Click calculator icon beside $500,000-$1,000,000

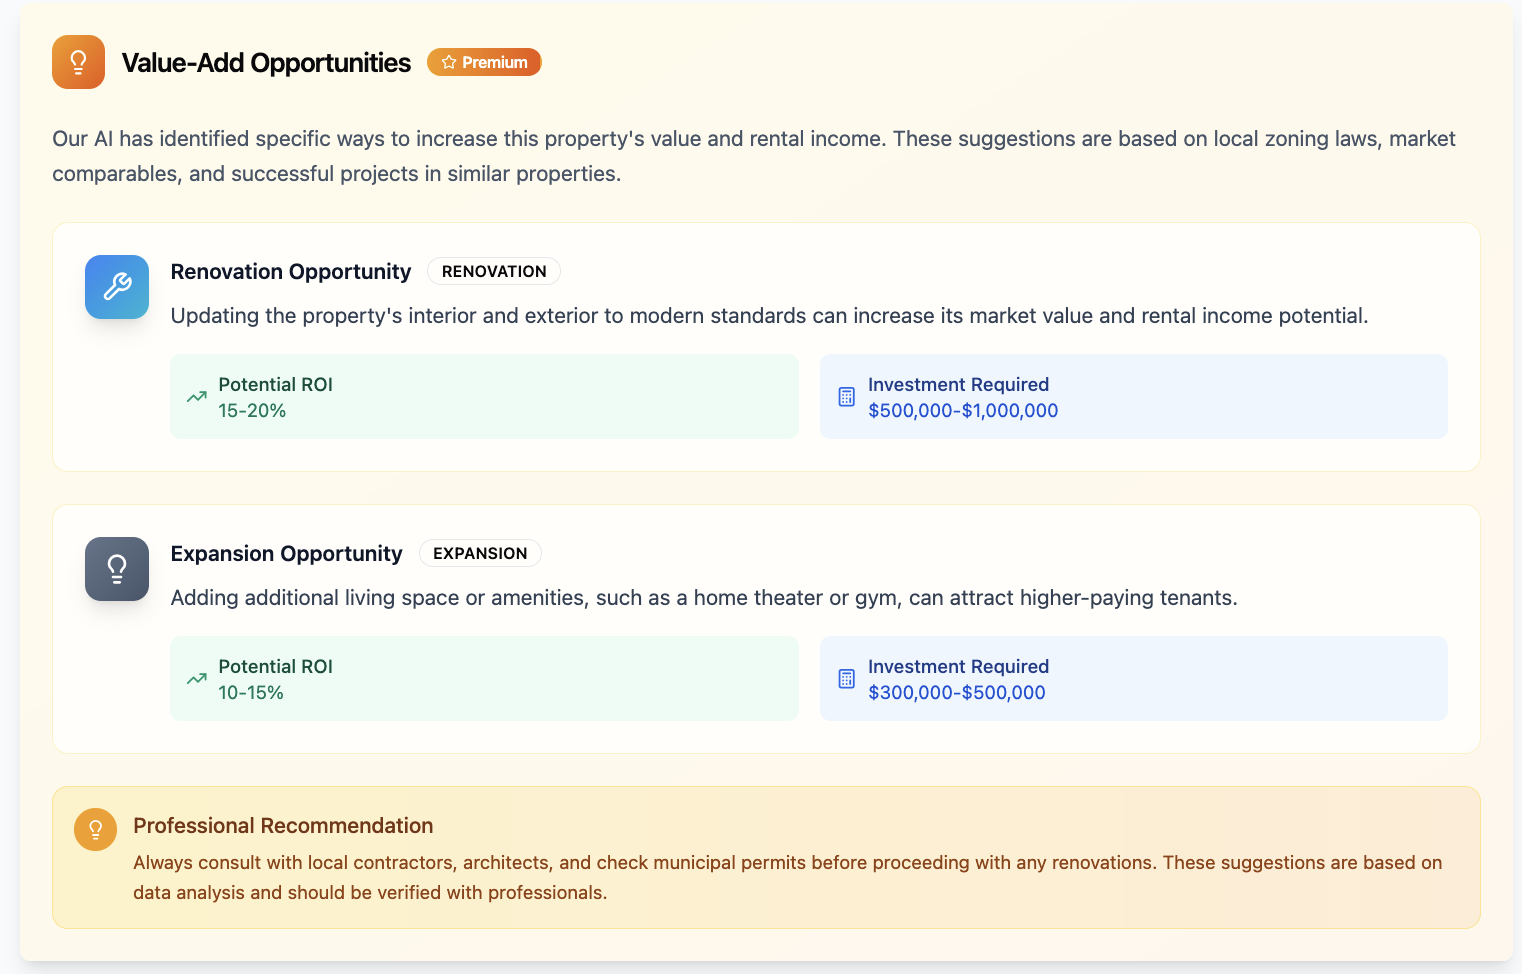(847, 397)
